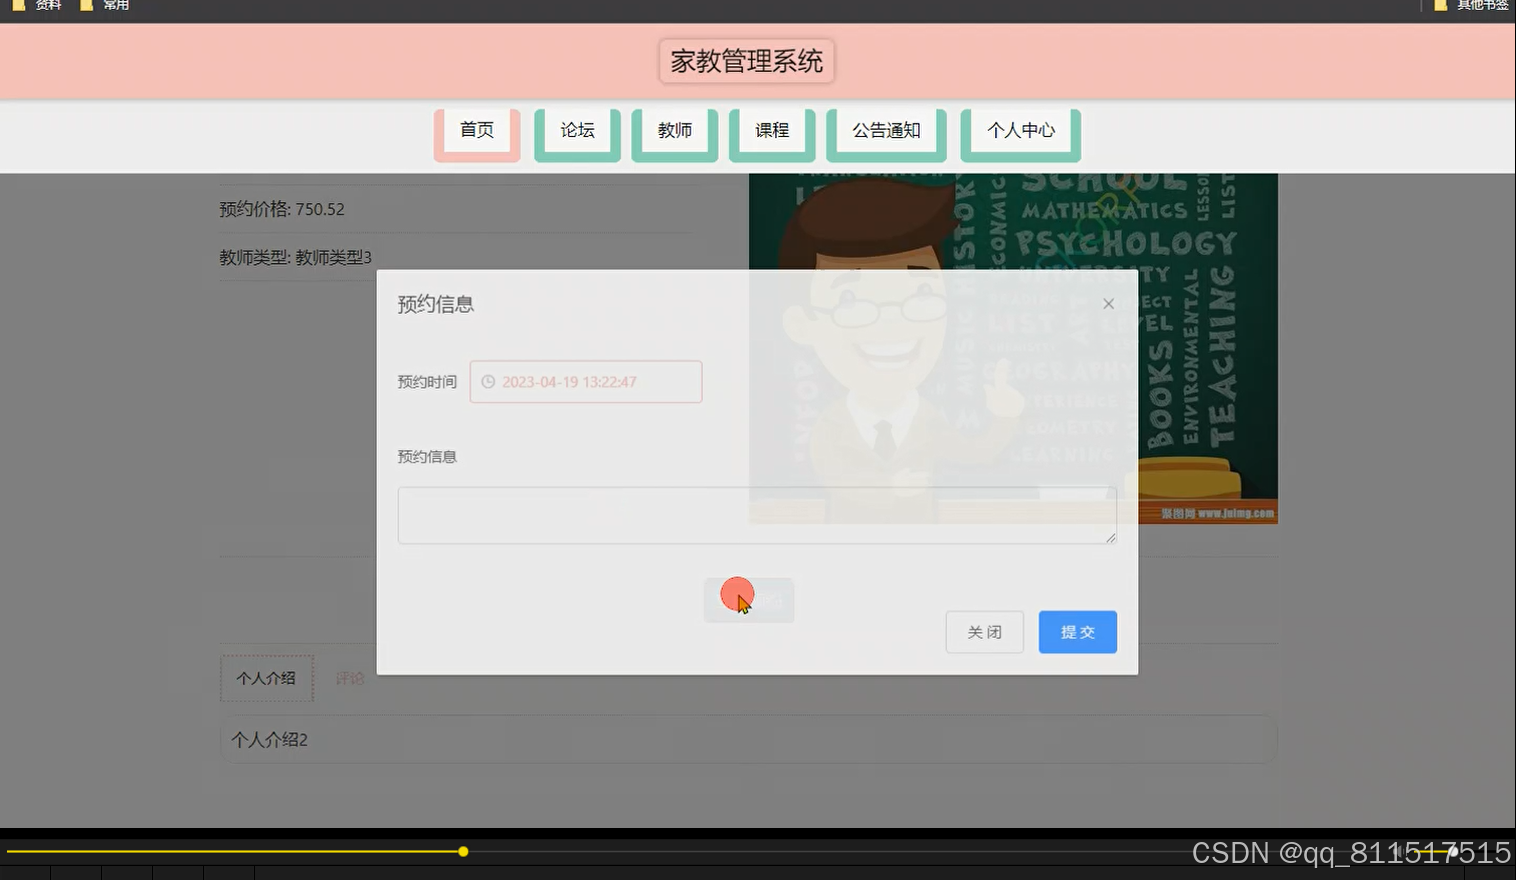Click the × to close the 预约信息 dialog

1108,303
